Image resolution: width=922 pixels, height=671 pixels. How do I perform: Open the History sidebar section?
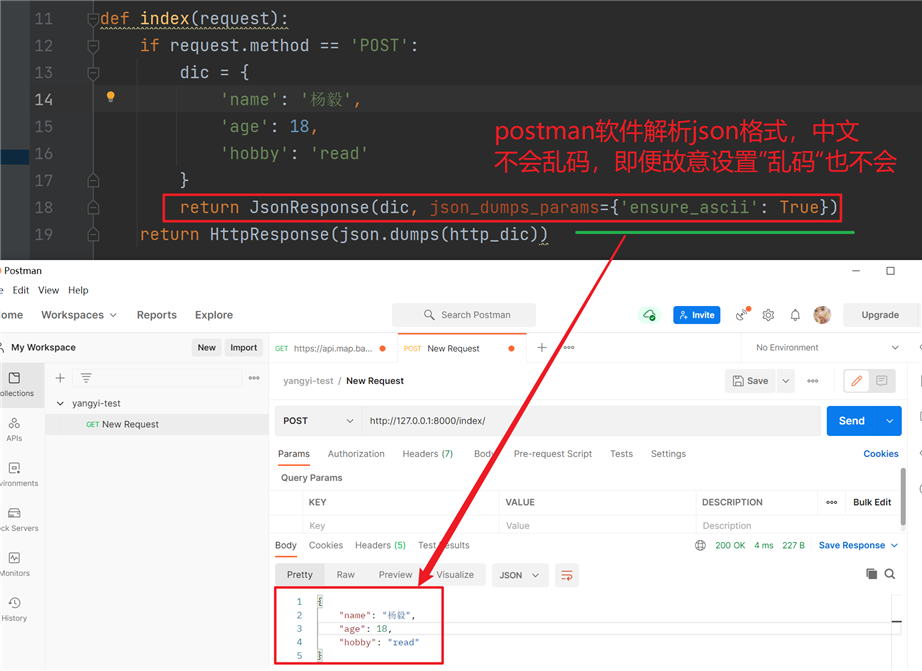[x=14, y=609]
